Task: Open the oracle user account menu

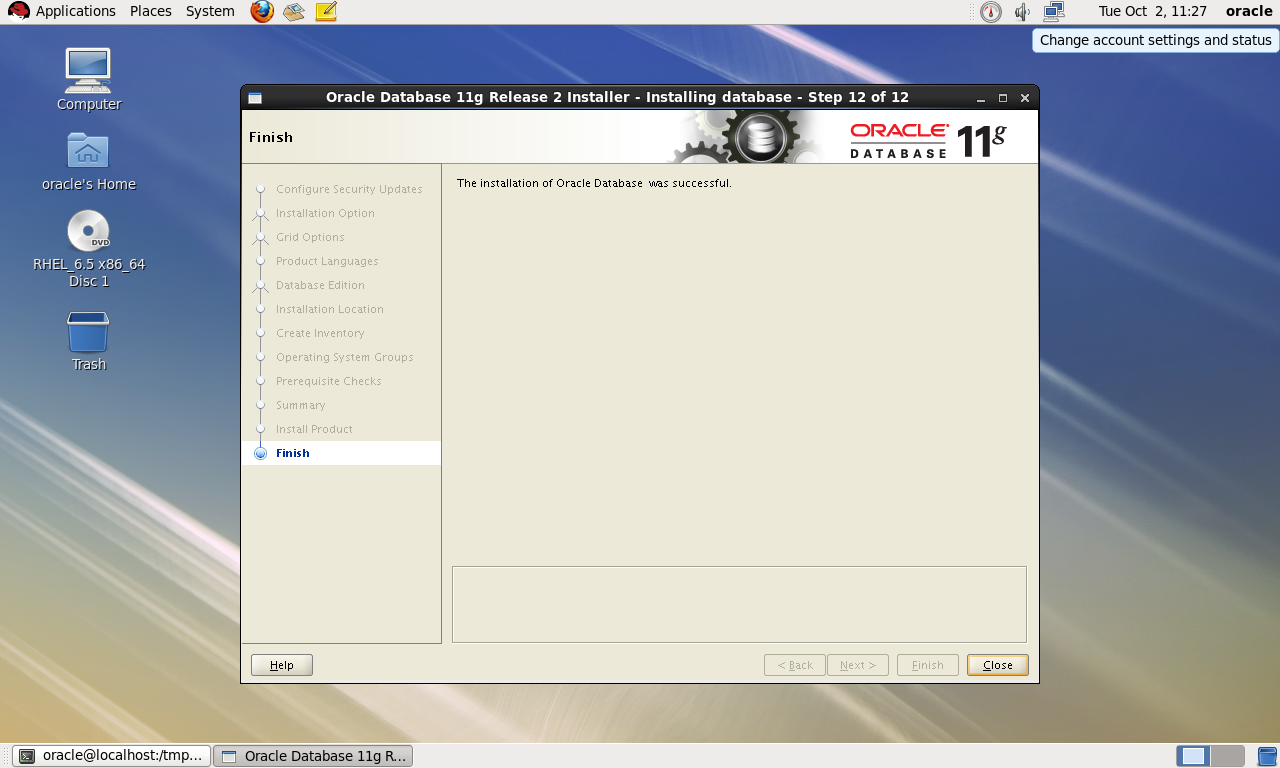Action: (1249, 11)
